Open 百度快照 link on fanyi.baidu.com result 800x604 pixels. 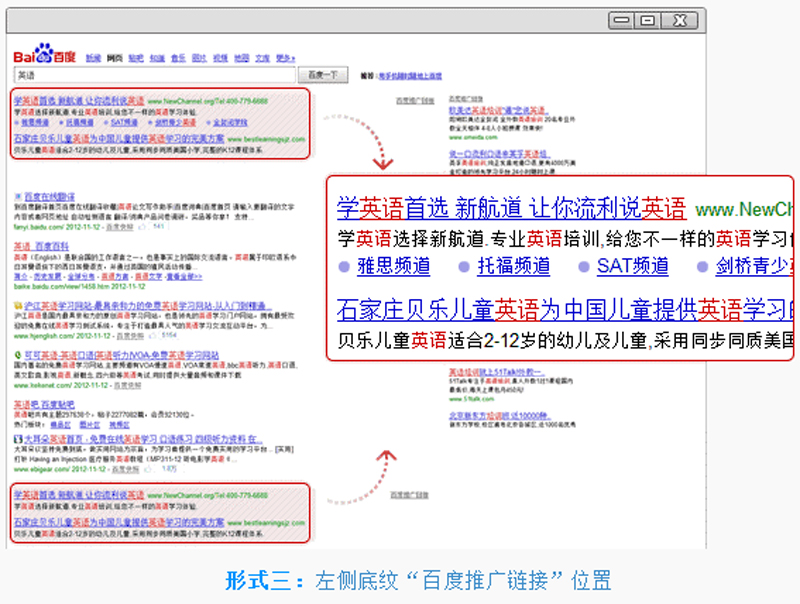coord(119,227)
